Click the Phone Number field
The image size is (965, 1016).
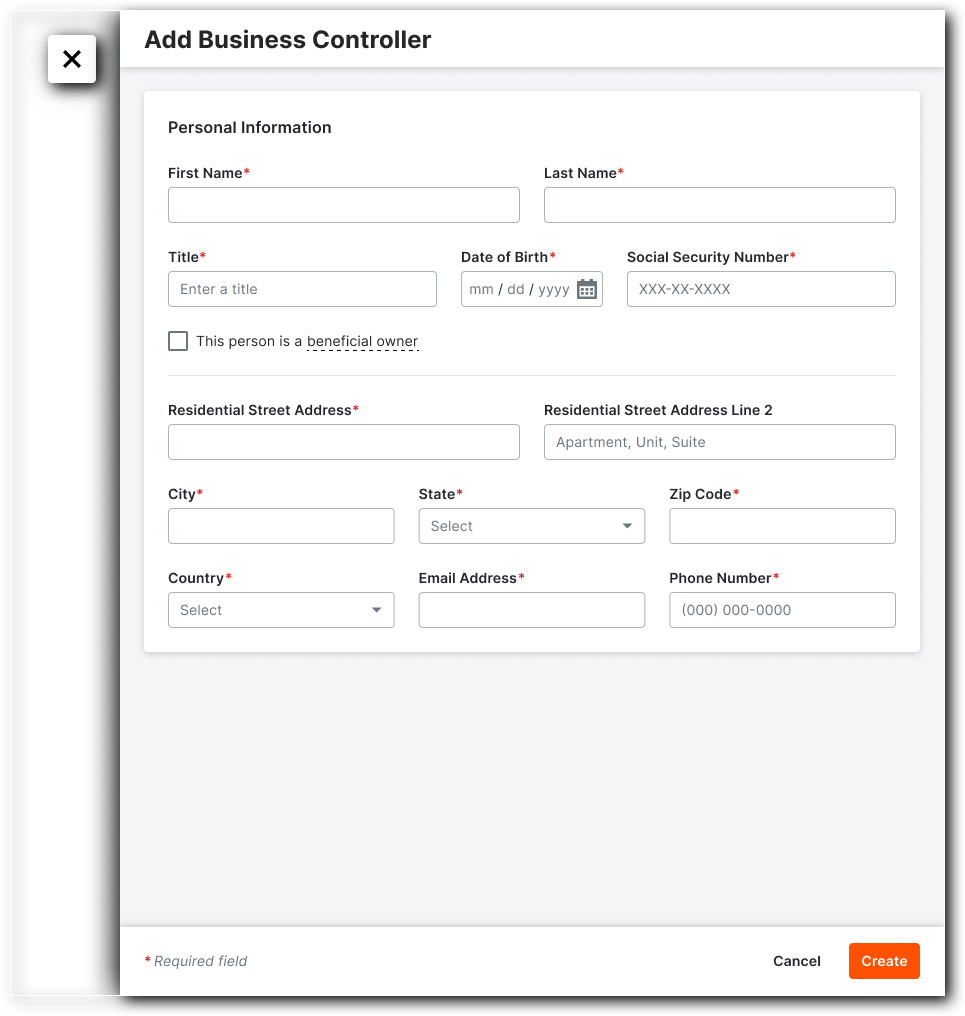pos(782,609)
